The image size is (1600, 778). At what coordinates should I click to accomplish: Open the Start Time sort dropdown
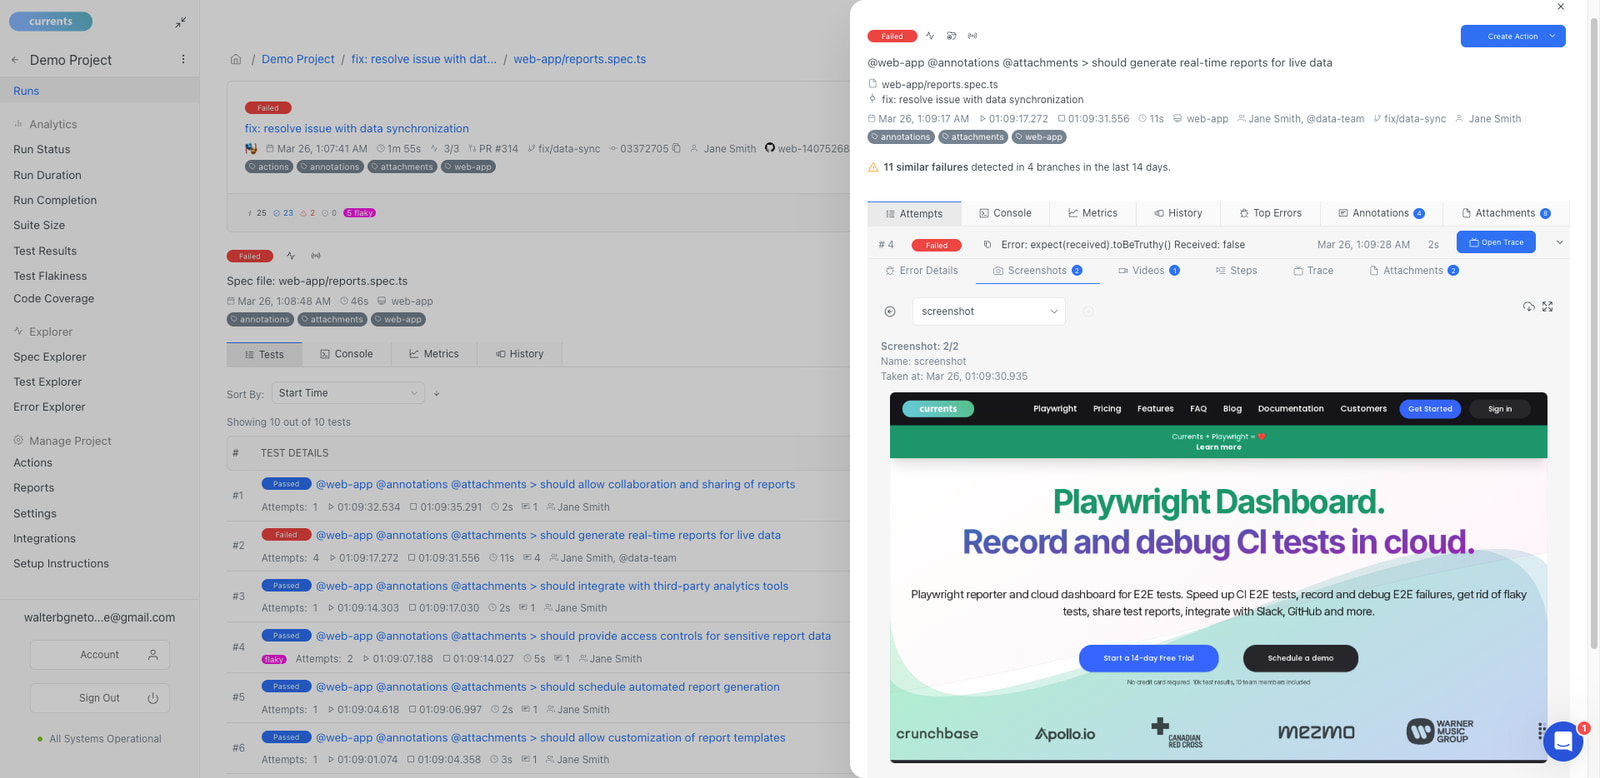point(348,393)
